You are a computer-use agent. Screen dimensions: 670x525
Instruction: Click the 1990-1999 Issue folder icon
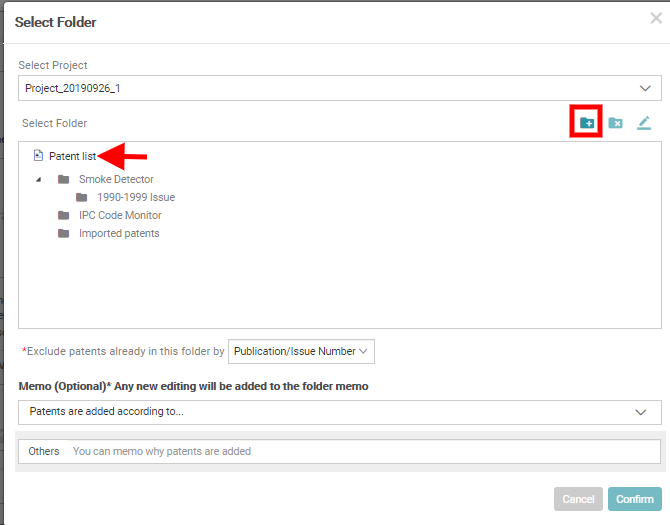click(x=82, y=197)
